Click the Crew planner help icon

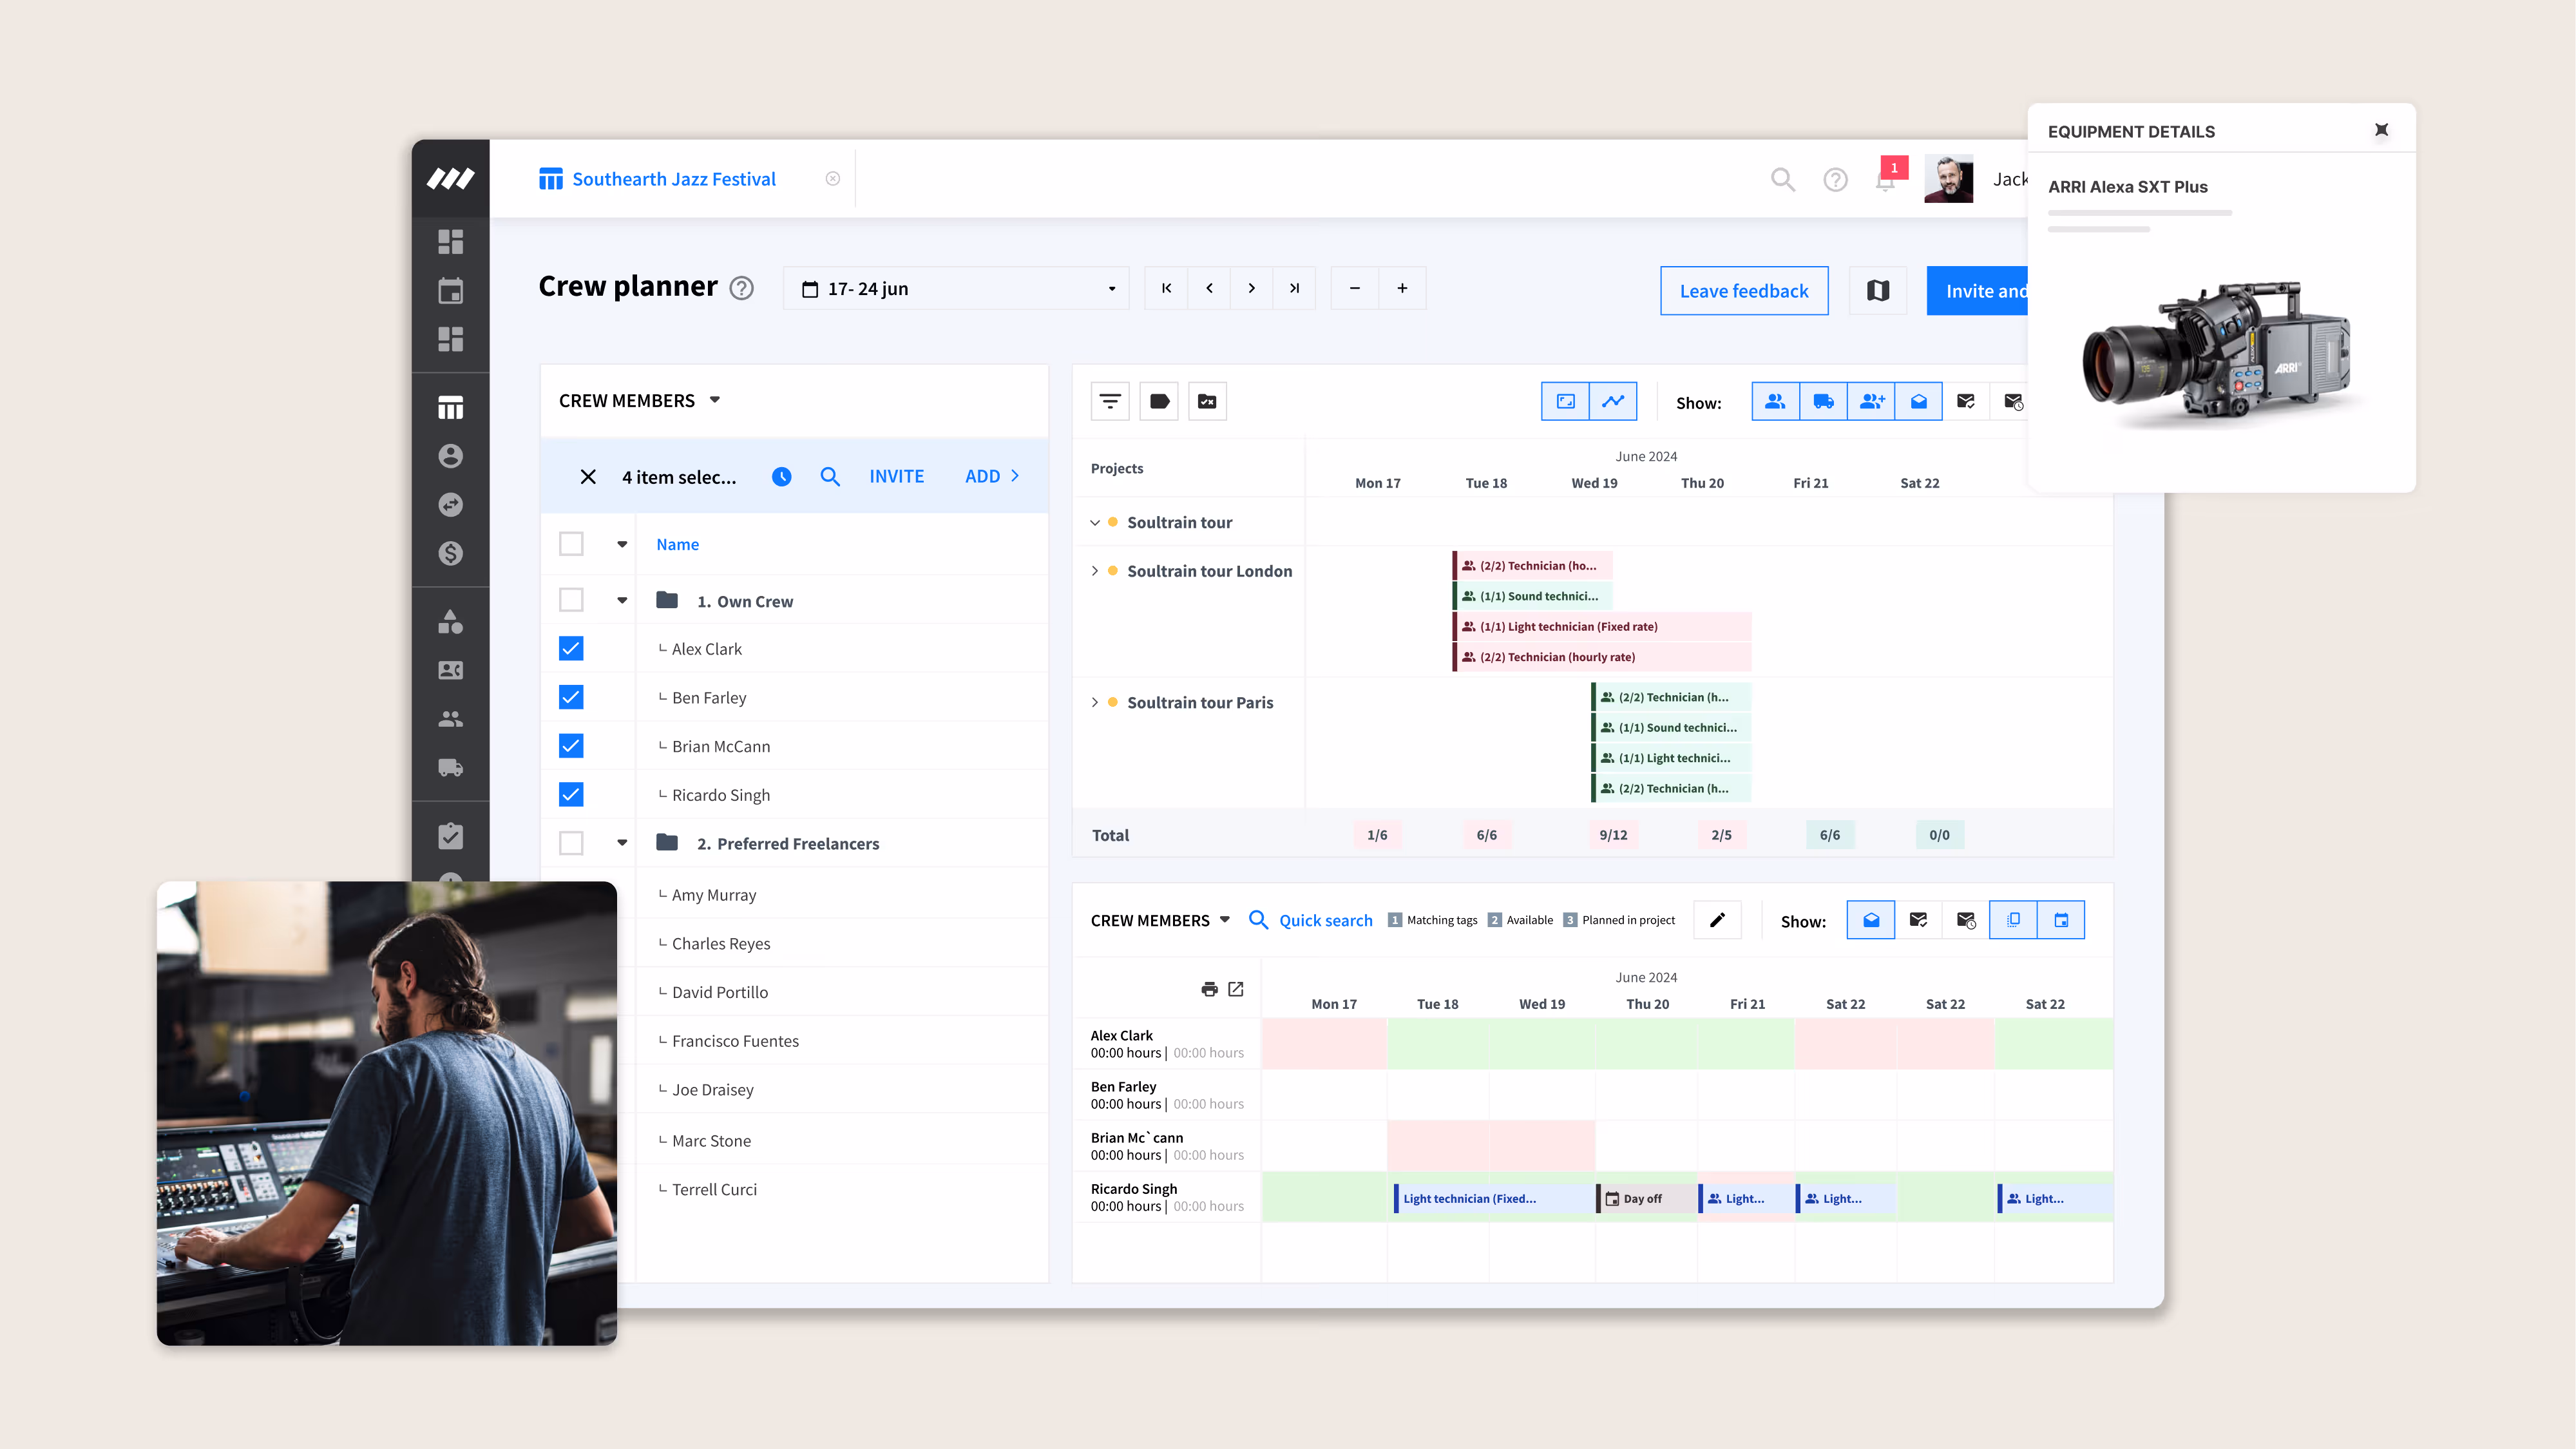741,289
